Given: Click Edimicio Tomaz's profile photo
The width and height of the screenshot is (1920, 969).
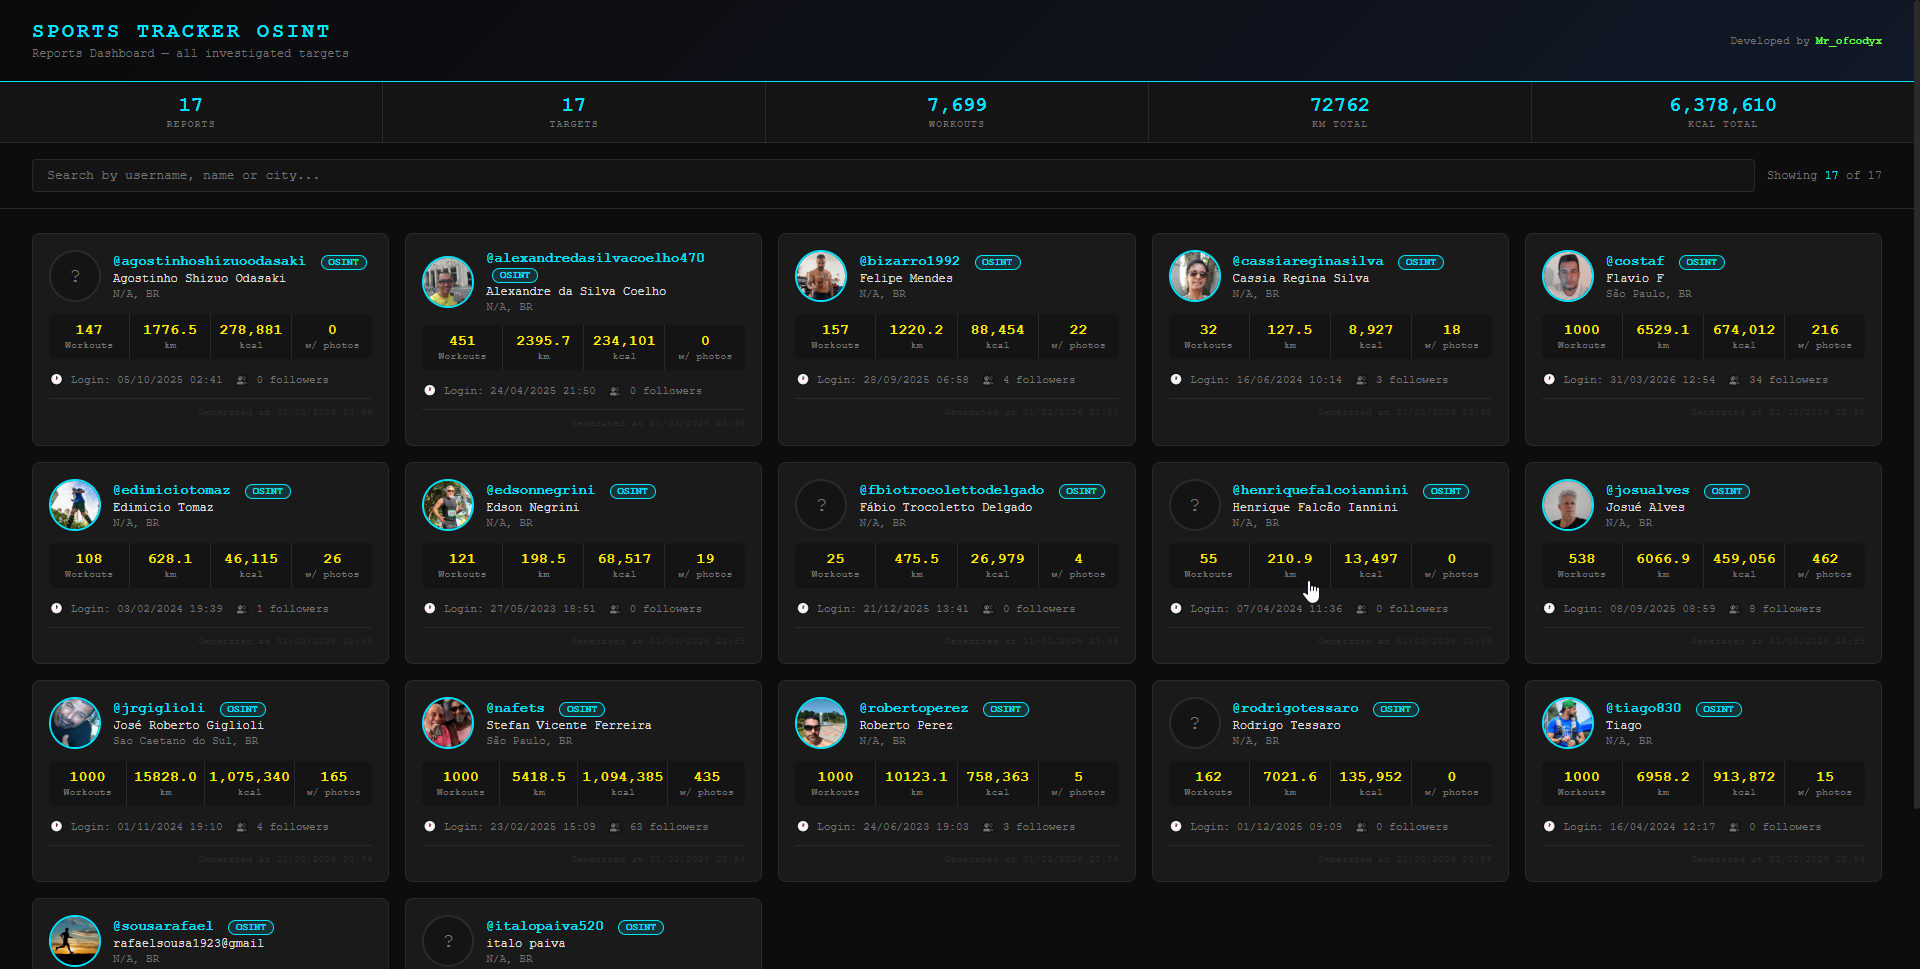Looking at the screenshot, I should pyautogui.click(x=75, y=505).
